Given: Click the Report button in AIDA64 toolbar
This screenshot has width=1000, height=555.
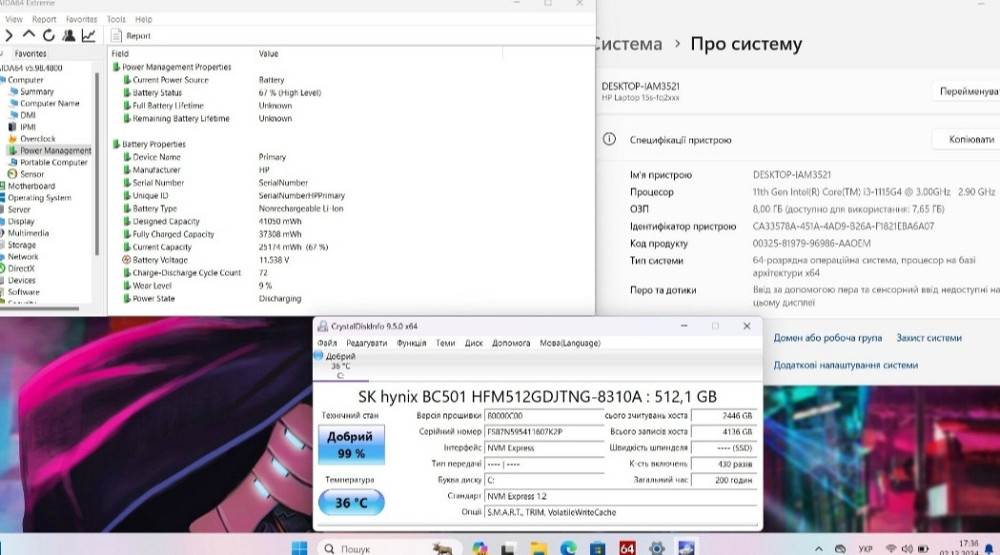Looking at the screenshot, I should 131,36.
